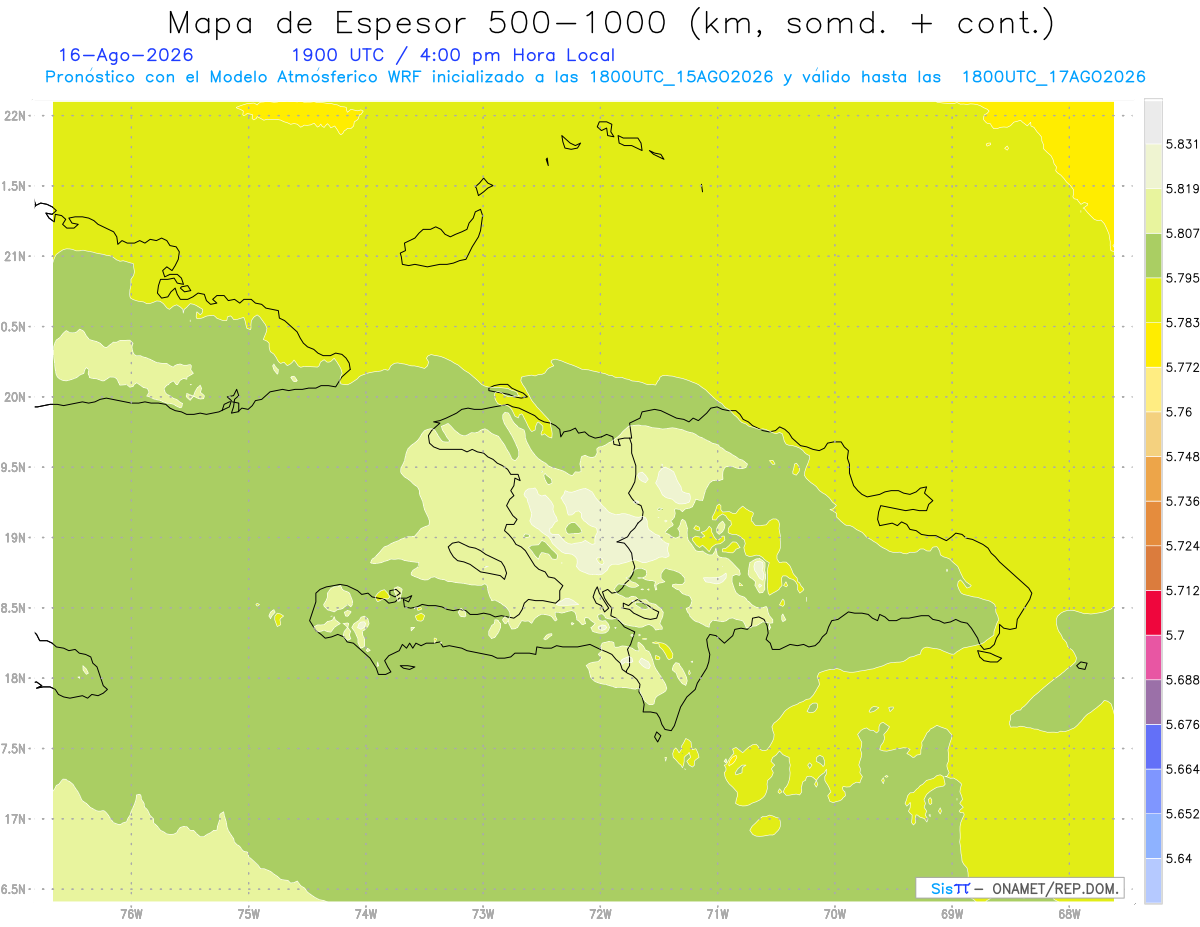The height and width of the screenshot is (927, 1200).
Task: Click the longitude label 75W
Action: tap(249, 913)
